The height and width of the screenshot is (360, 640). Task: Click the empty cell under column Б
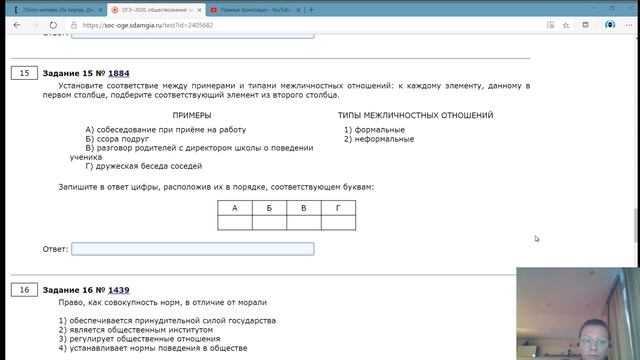pyautogui.click(x=269, y=223)
